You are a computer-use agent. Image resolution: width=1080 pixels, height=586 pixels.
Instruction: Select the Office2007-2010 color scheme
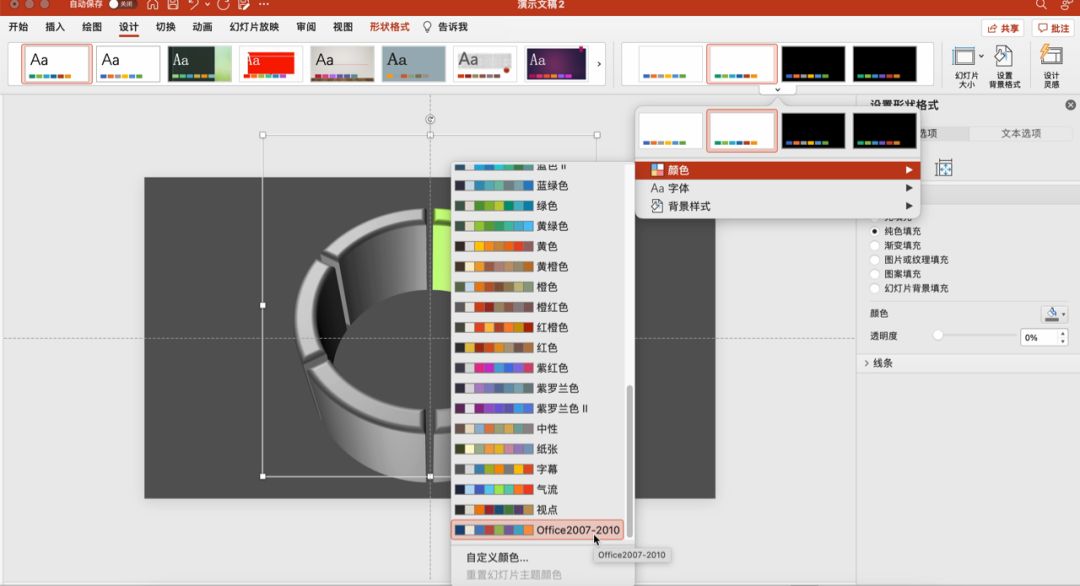[x=538, y=530]
